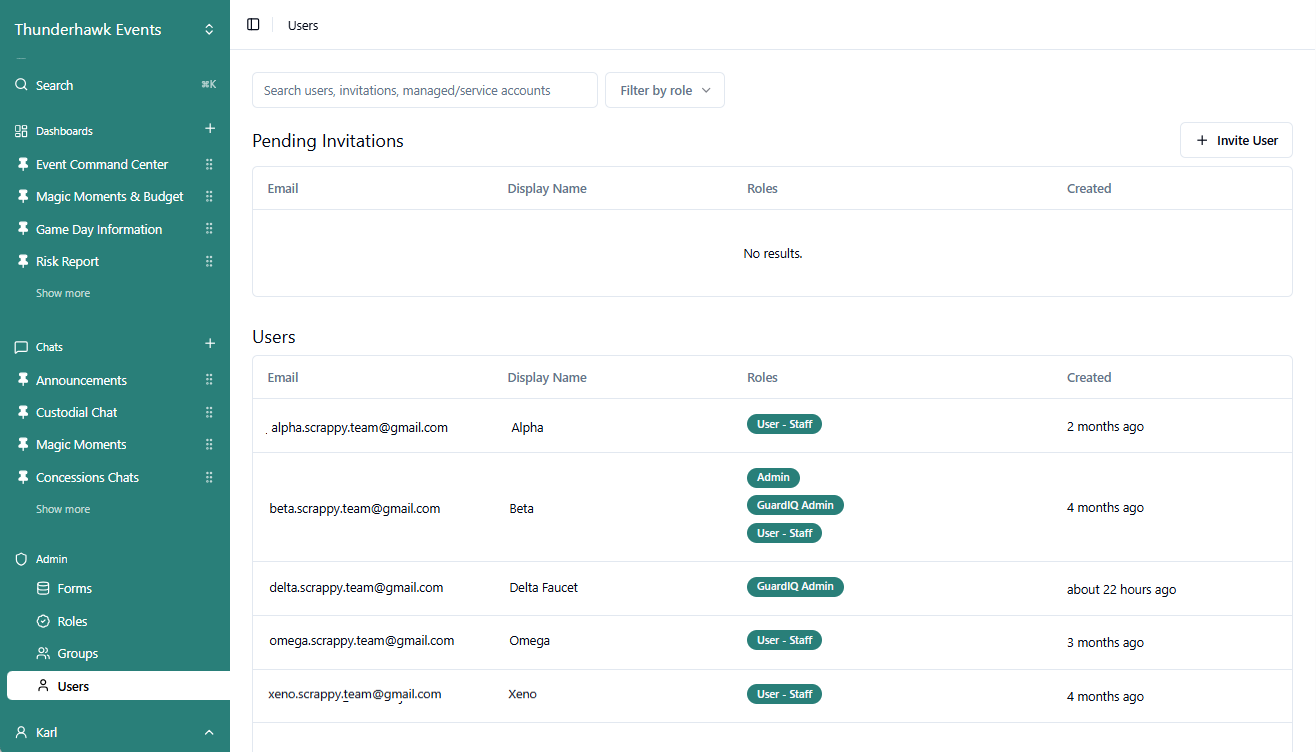The height and width of the screenshot is (752, 1316).
Task: Expand the Karl user menu
Action: click(209, 733)
